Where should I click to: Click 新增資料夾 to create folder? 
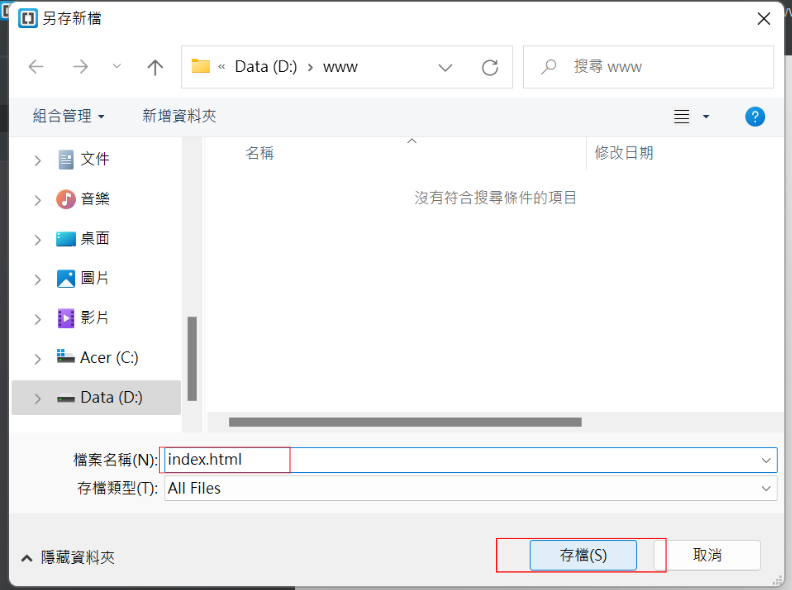[179, 116]
